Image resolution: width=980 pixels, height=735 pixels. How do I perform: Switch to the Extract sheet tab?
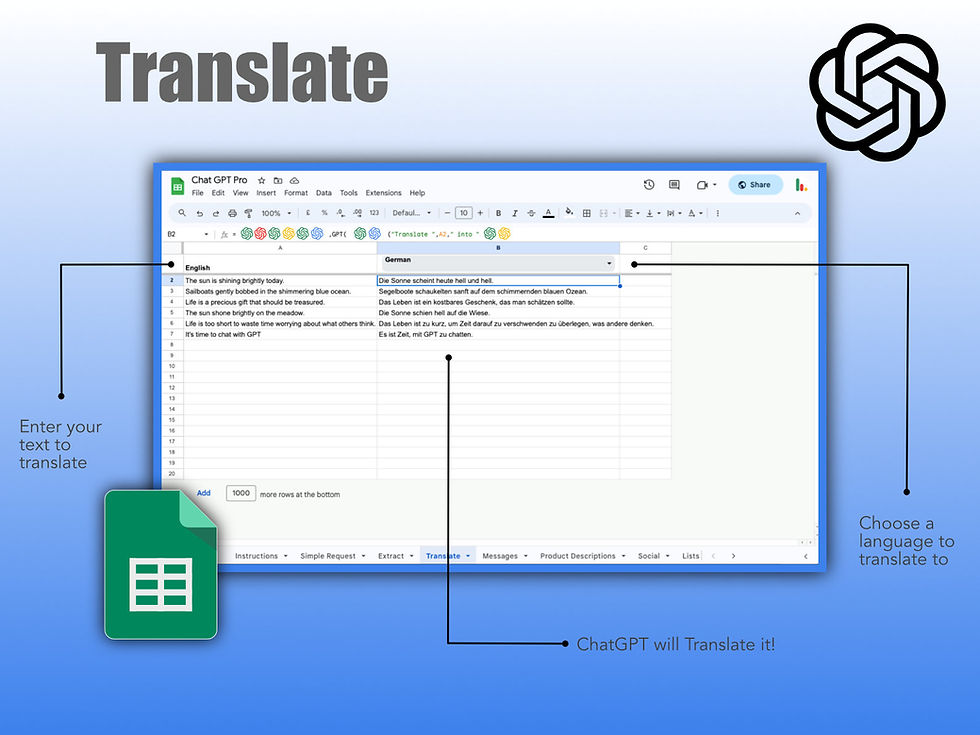(390, 555)
